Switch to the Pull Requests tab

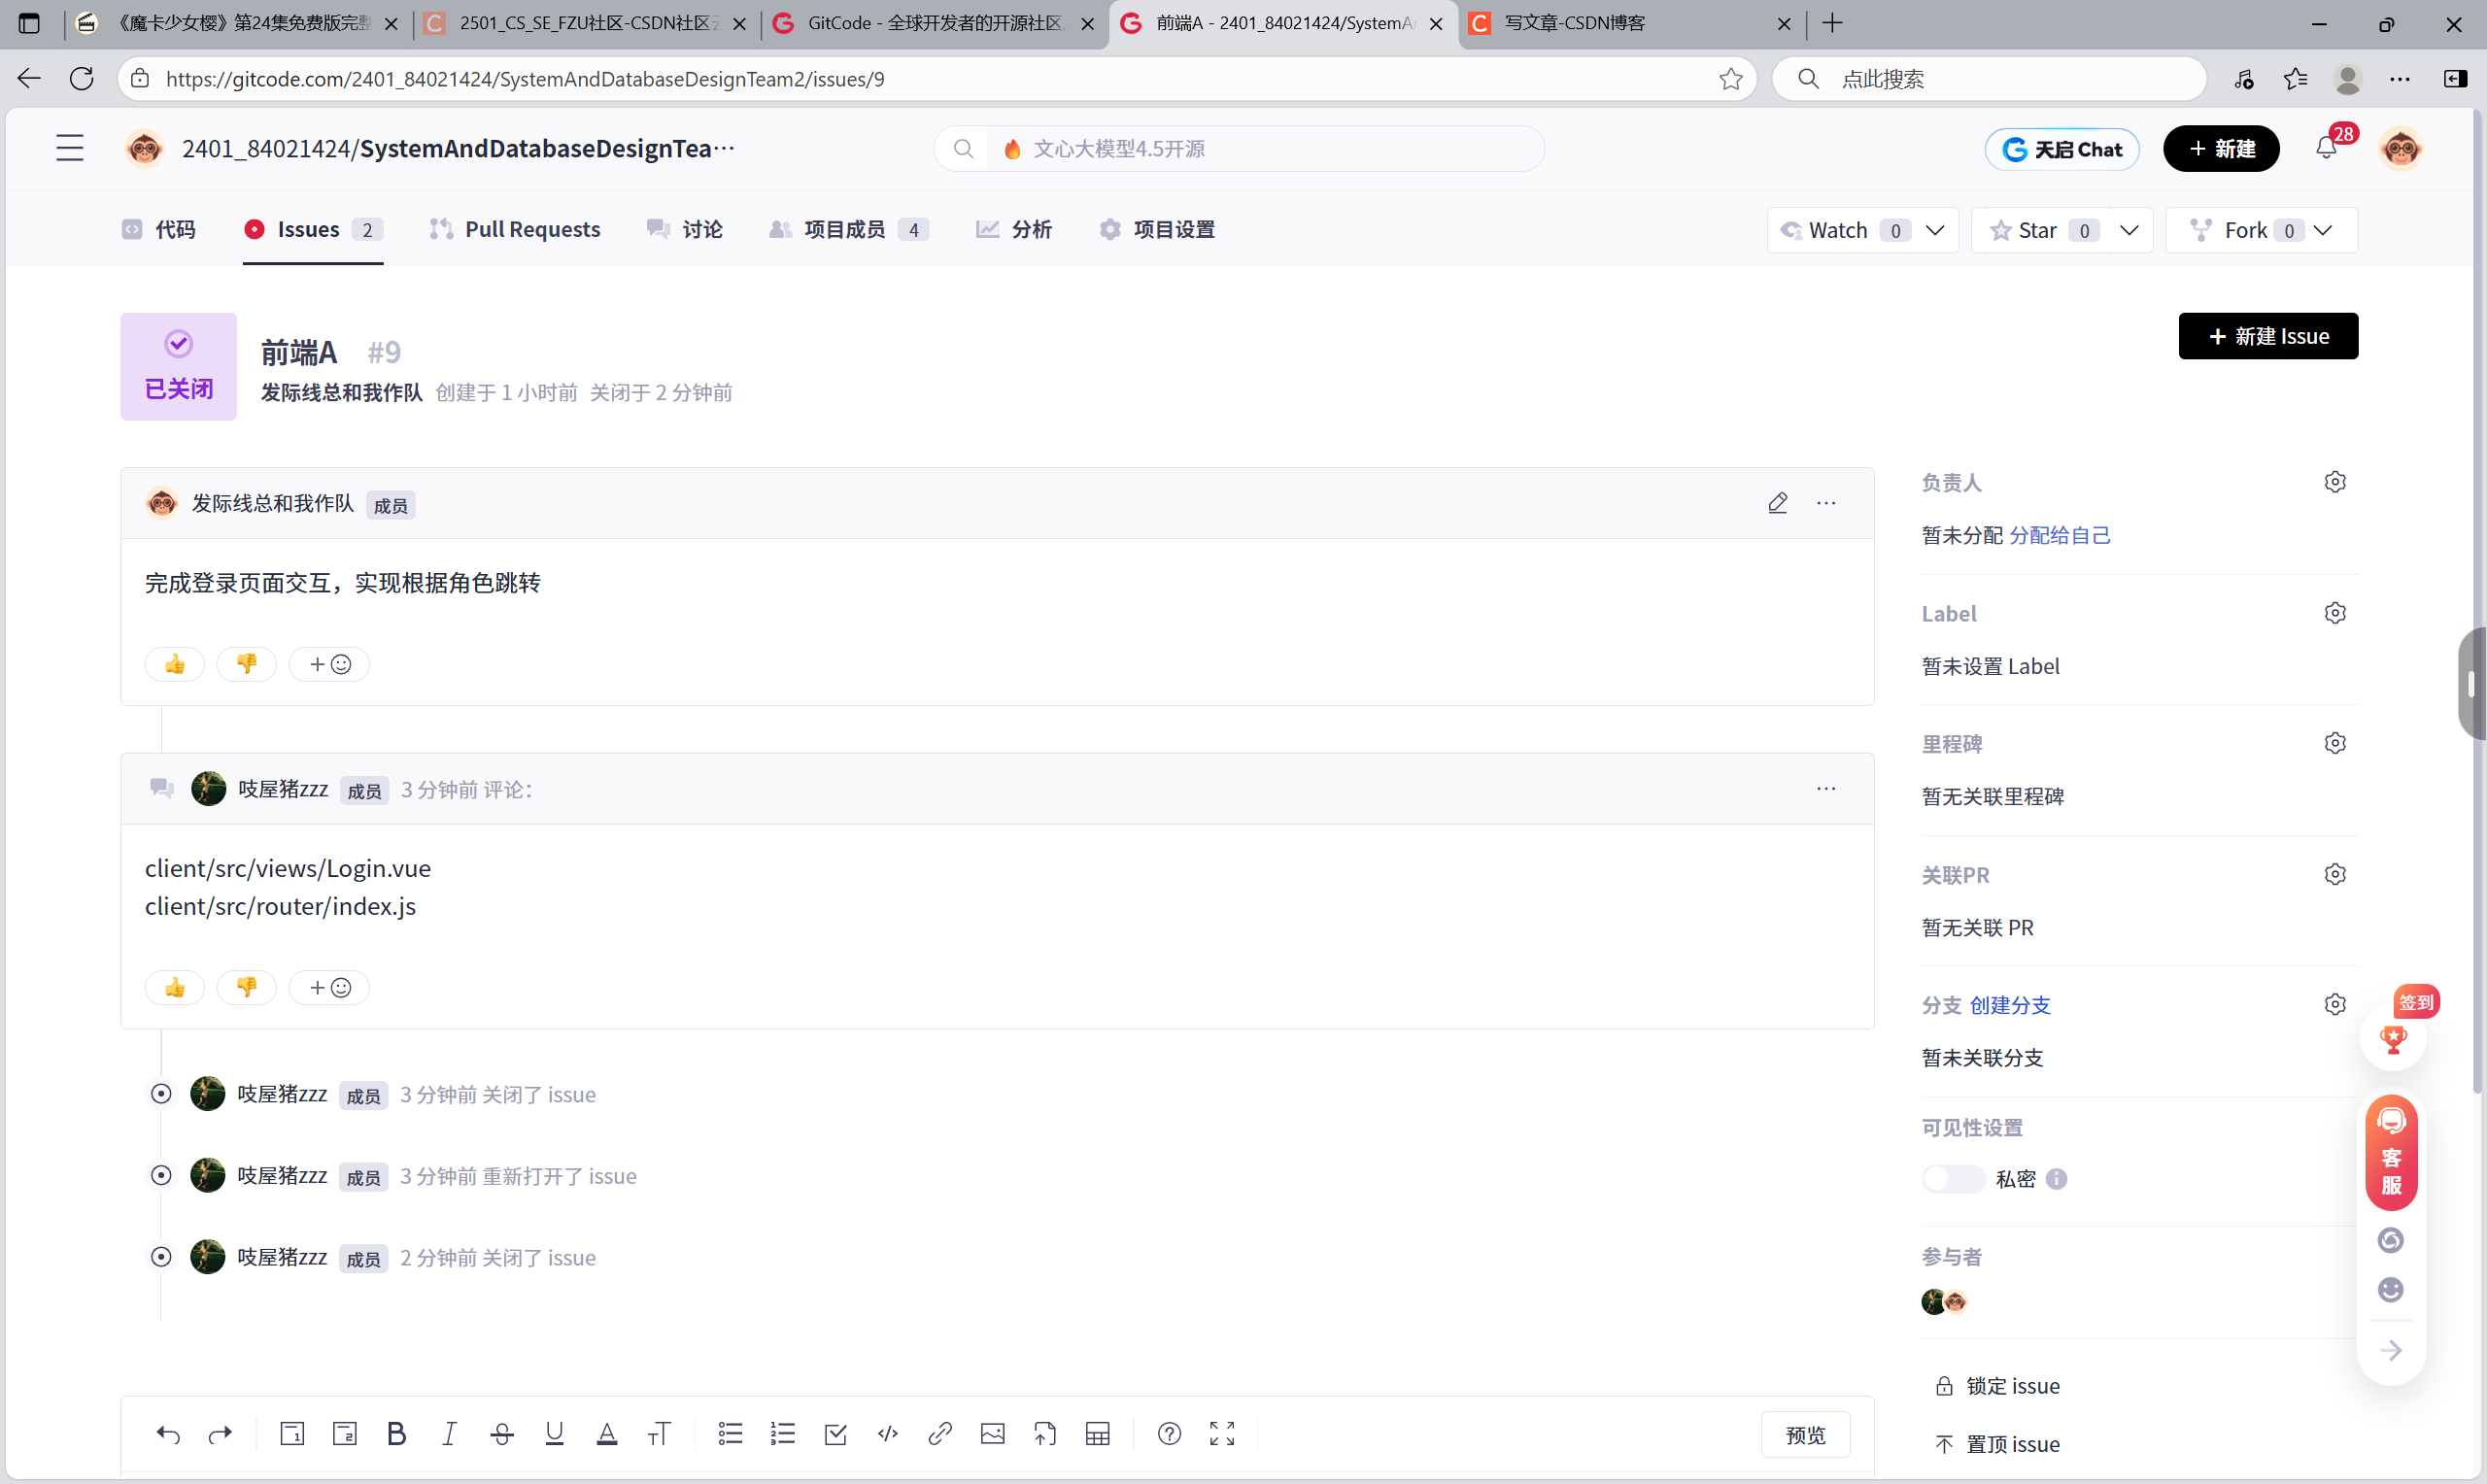pyautogui.click(x=515, y=229)
